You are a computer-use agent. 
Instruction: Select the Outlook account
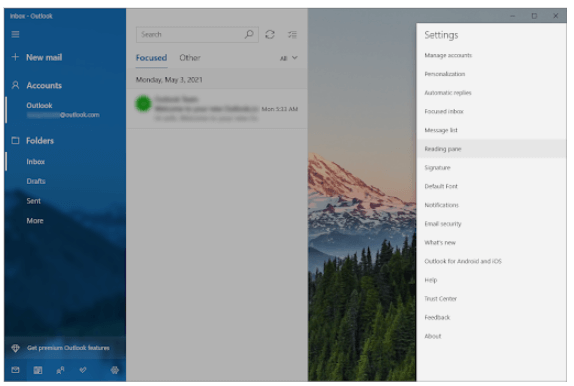tap(65, 110)
